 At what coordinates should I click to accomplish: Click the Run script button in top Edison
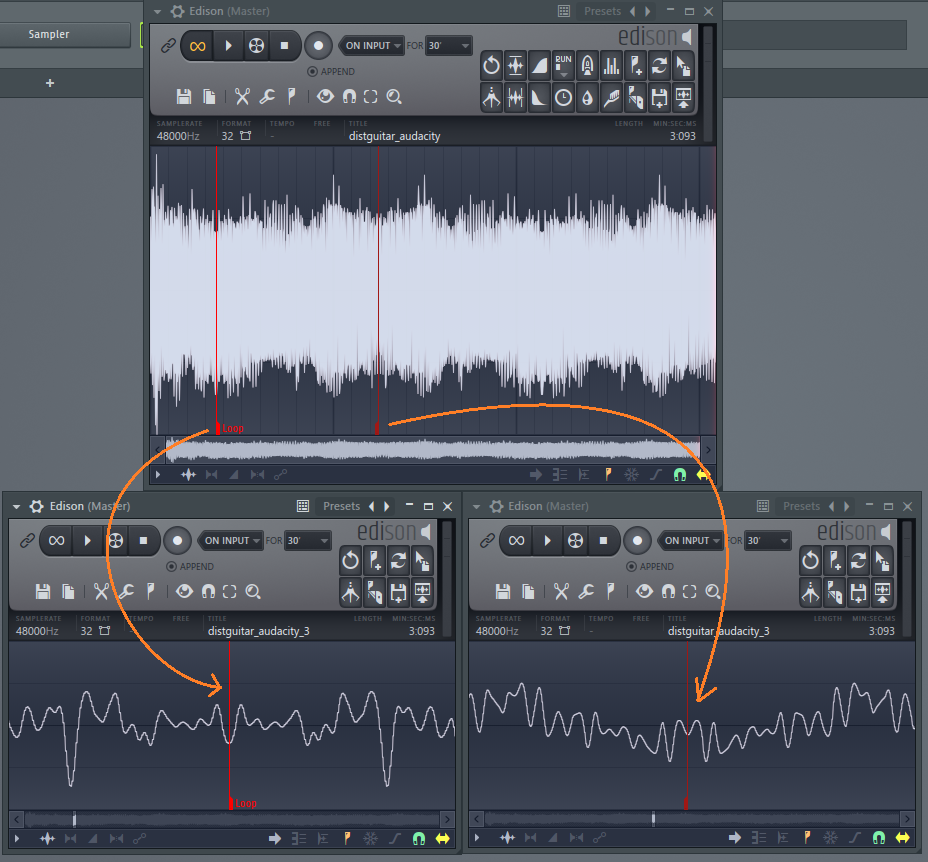tap(563, 66)
